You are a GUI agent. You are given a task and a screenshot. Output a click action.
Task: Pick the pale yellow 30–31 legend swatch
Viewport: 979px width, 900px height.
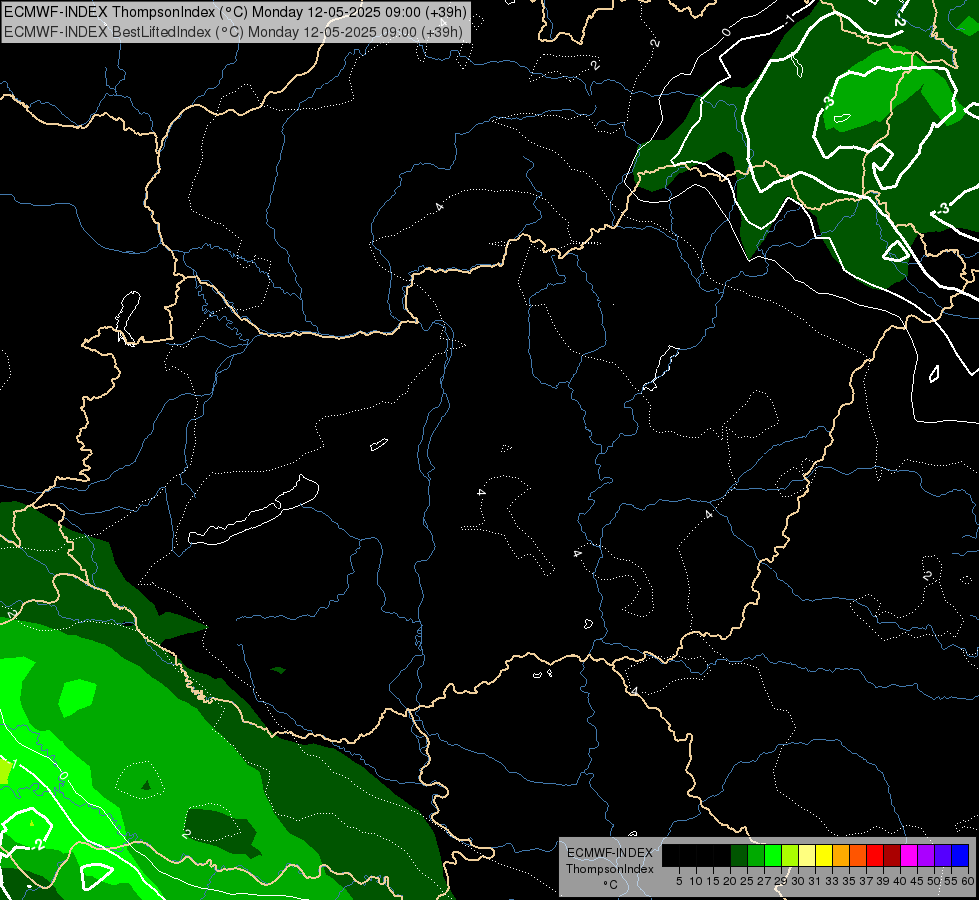pyautogui.click(x=807, y=855)
